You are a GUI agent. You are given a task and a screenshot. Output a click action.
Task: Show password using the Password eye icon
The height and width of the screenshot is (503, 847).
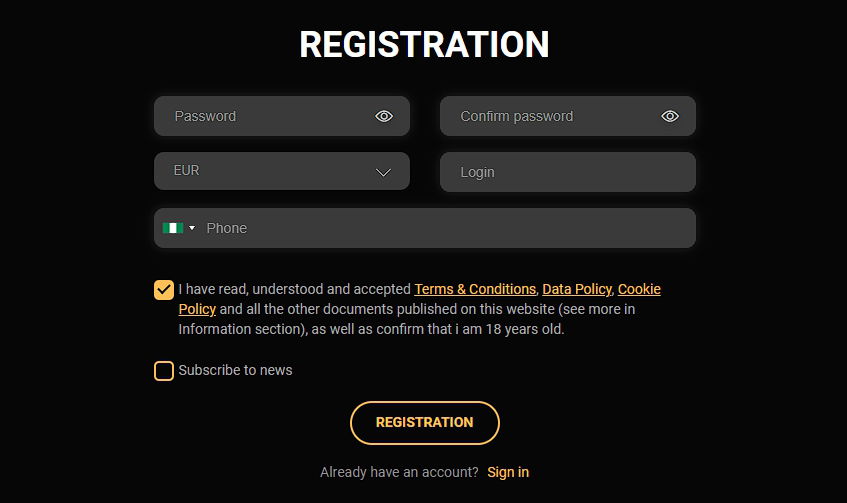pyautogui.click(x=384, y=116)
